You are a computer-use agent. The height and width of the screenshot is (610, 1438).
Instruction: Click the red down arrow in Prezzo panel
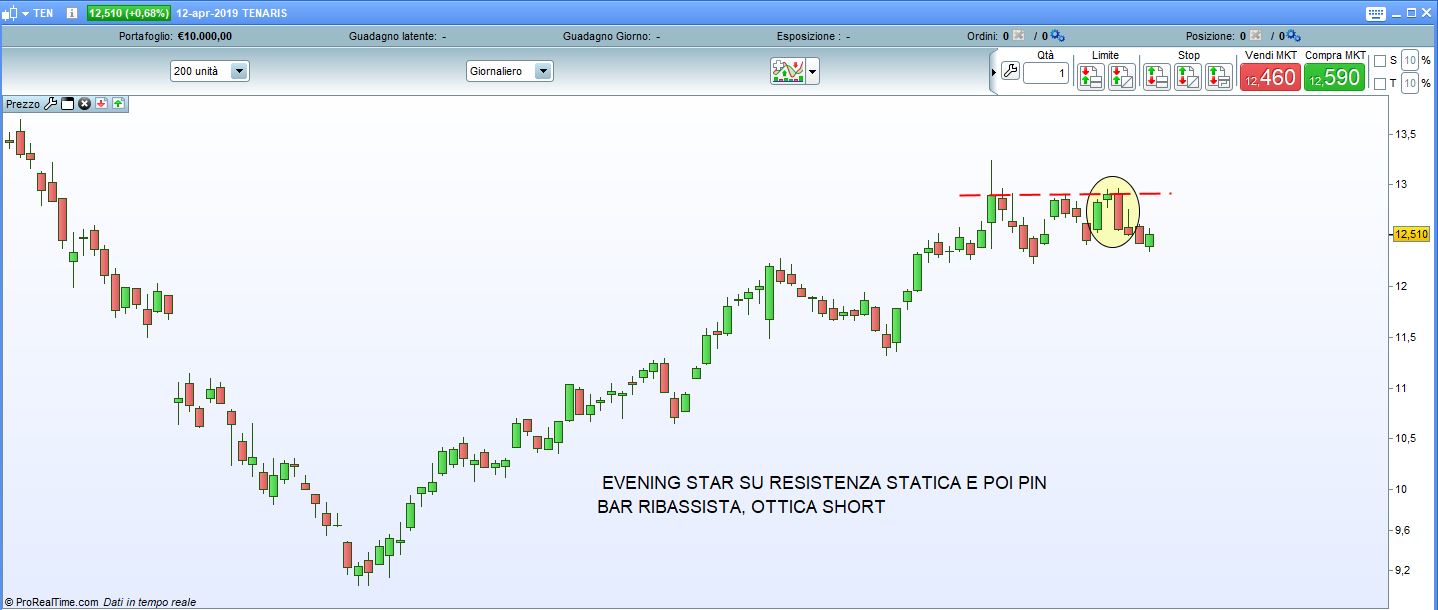click(x=101, y=104)
